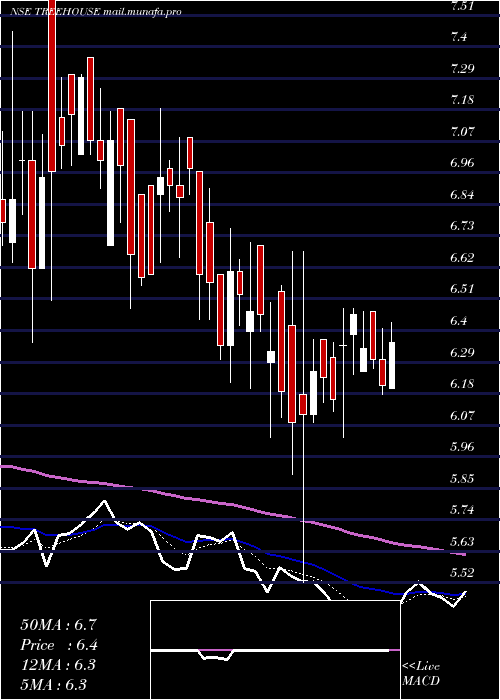Click the 6.07 price axis label

(x=464, y=415)
